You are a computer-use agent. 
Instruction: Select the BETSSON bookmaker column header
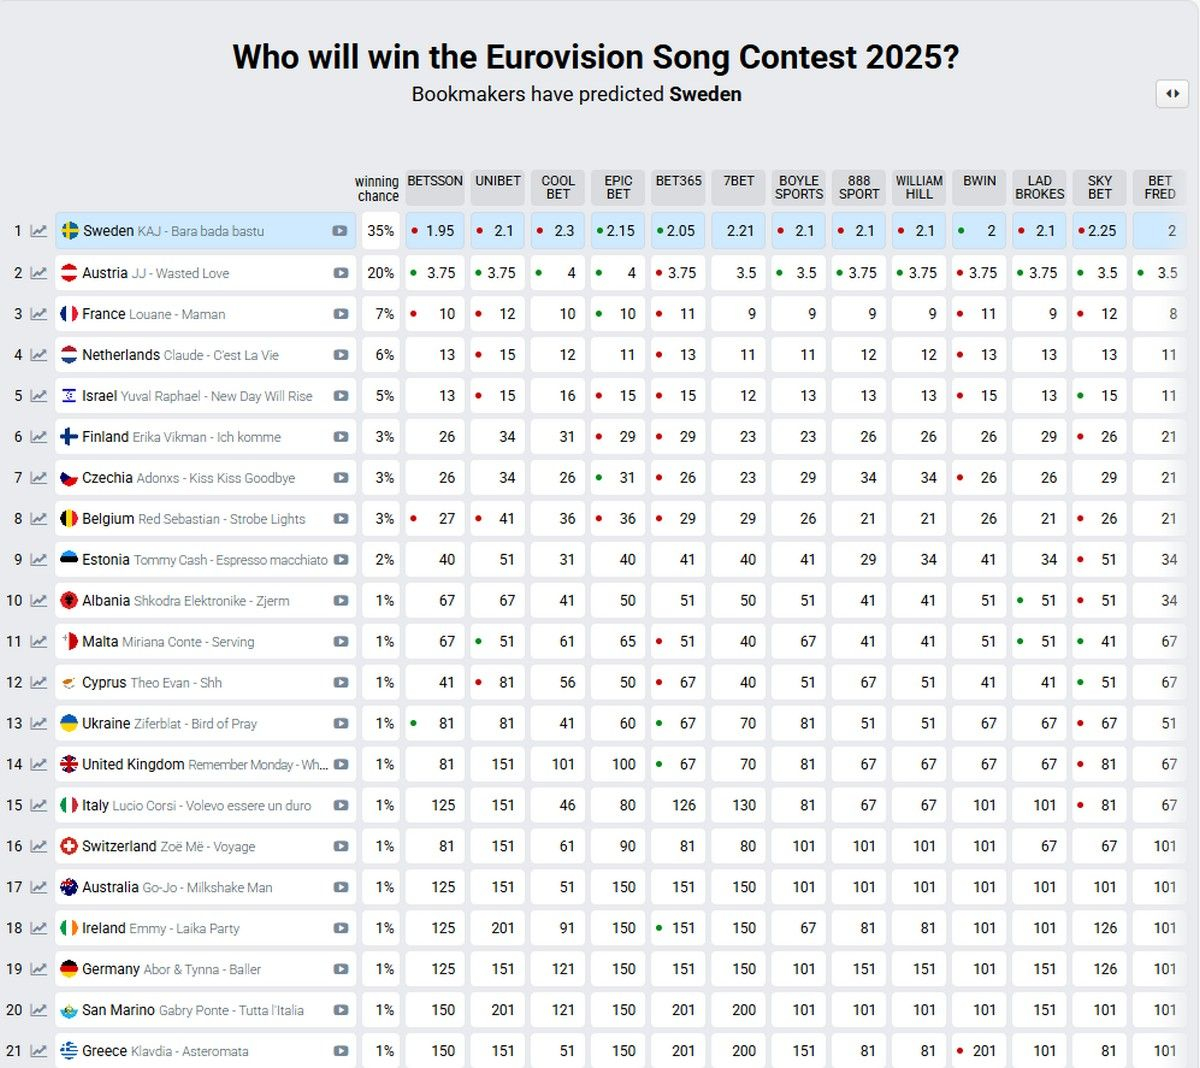click(435, 182)
